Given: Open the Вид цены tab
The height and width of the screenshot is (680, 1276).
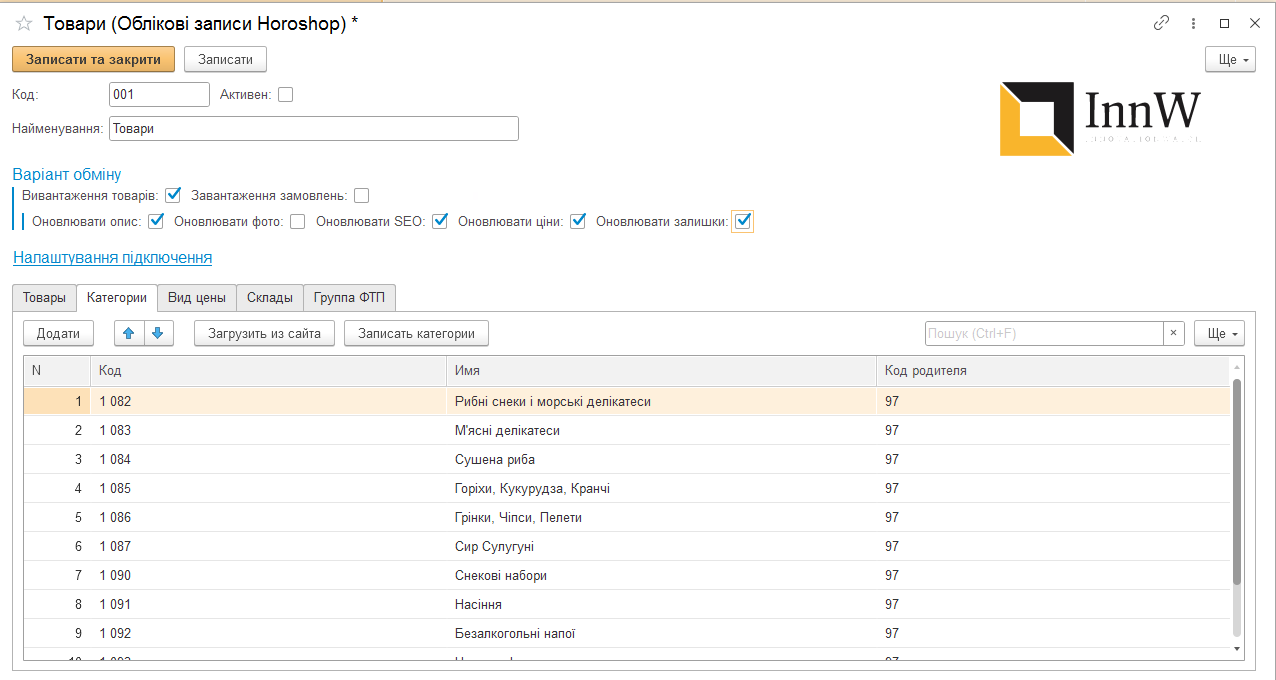Looking at the screenshot, I should tap(197, 298).
